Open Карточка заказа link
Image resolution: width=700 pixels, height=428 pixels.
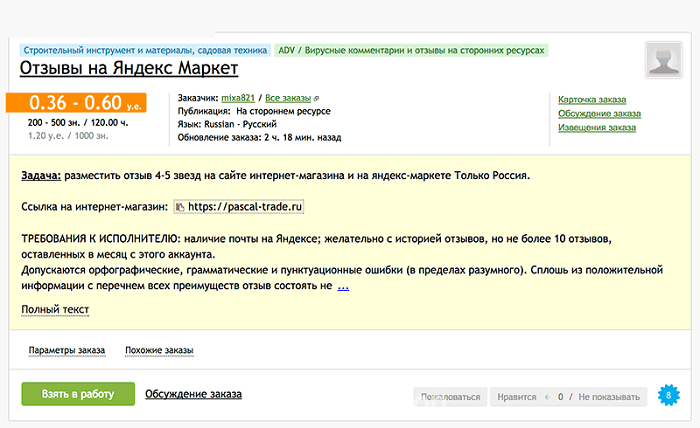(592, 100)
